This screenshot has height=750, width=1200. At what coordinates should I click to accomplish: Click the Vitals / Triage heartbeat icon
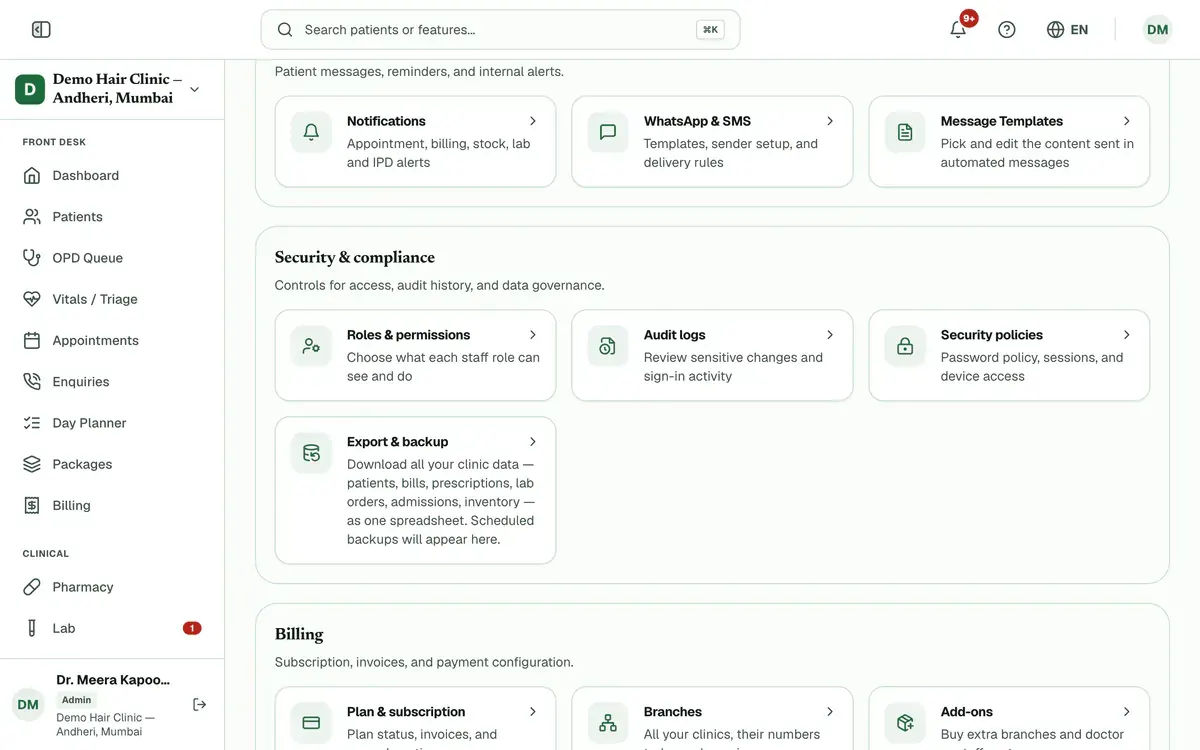[32, 299]
